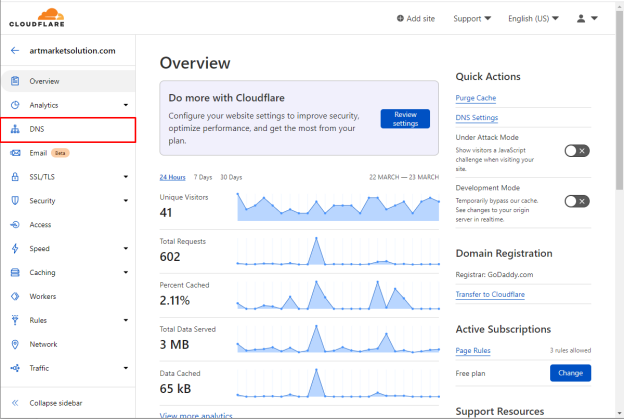Click the Transfer to Cloudflare link
The width and height of the screenshot is (624, 419).
tap(490, 294)
